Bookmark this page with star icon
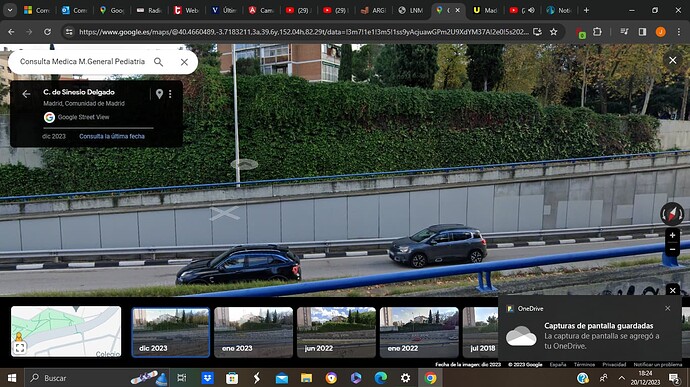Screen dimensions: 690x387 (x=554, y=32)
